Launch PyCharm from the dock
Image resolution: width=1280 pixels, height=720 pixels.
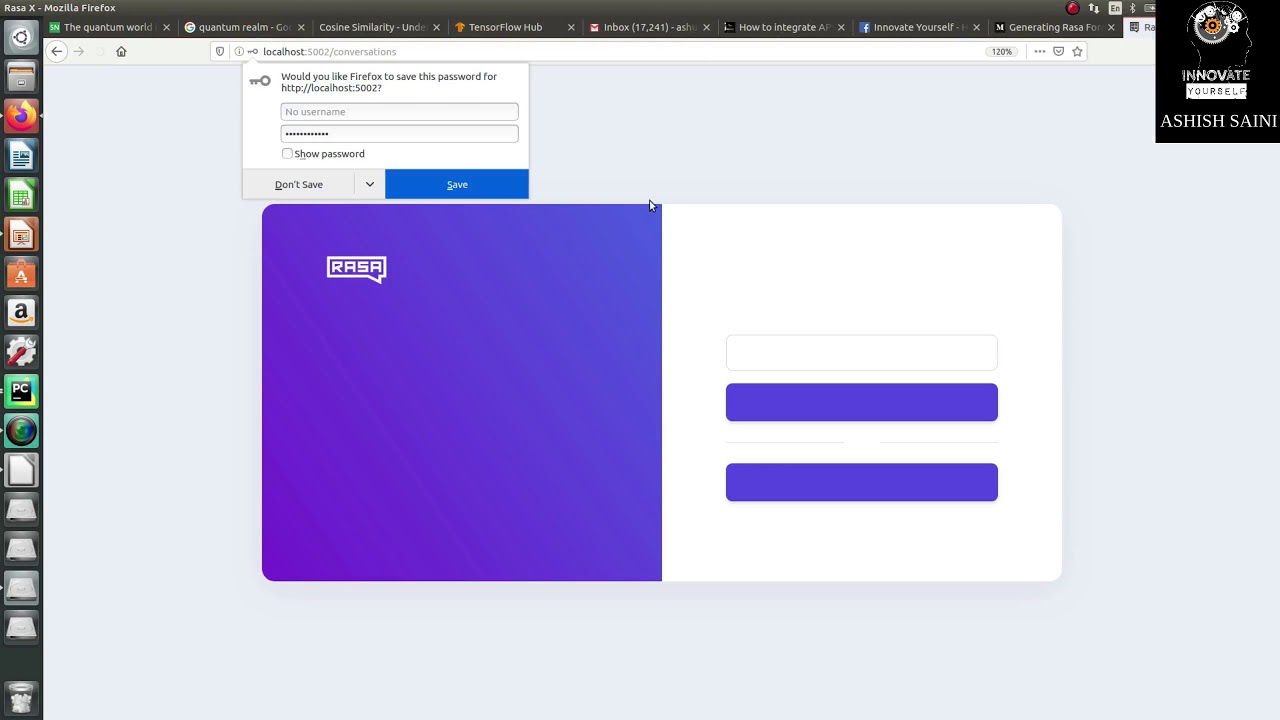[x=21, y=391]
